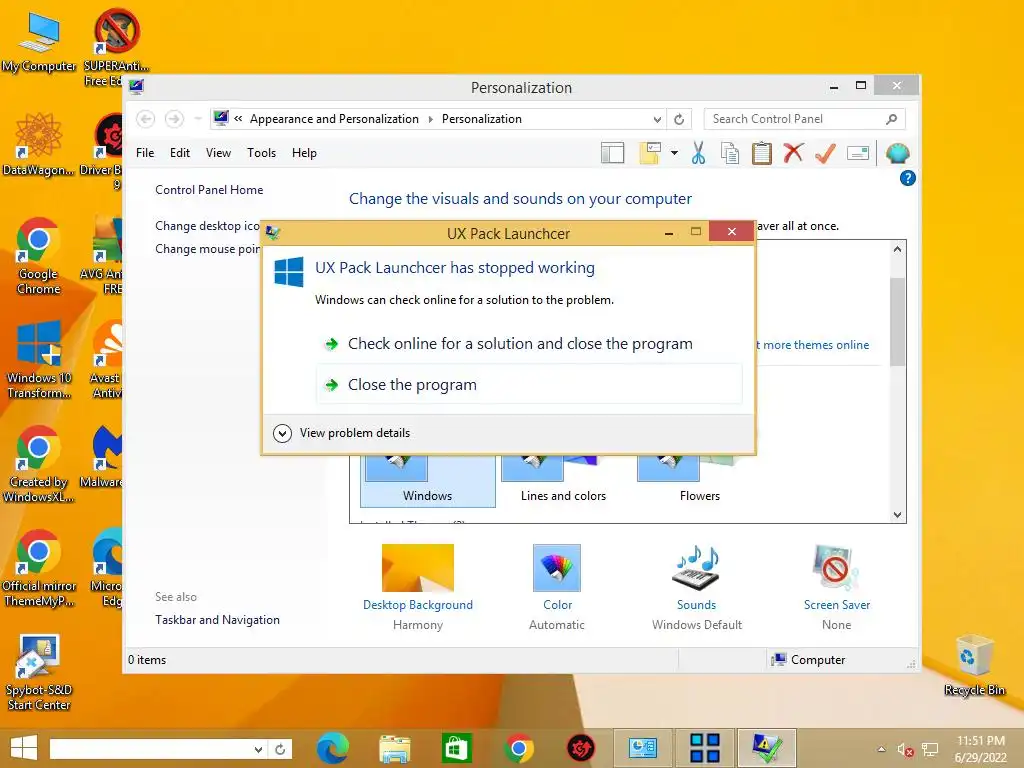Click Change desktop icons link
This screenshot has height=768, width=1024.
pos(207,226)
